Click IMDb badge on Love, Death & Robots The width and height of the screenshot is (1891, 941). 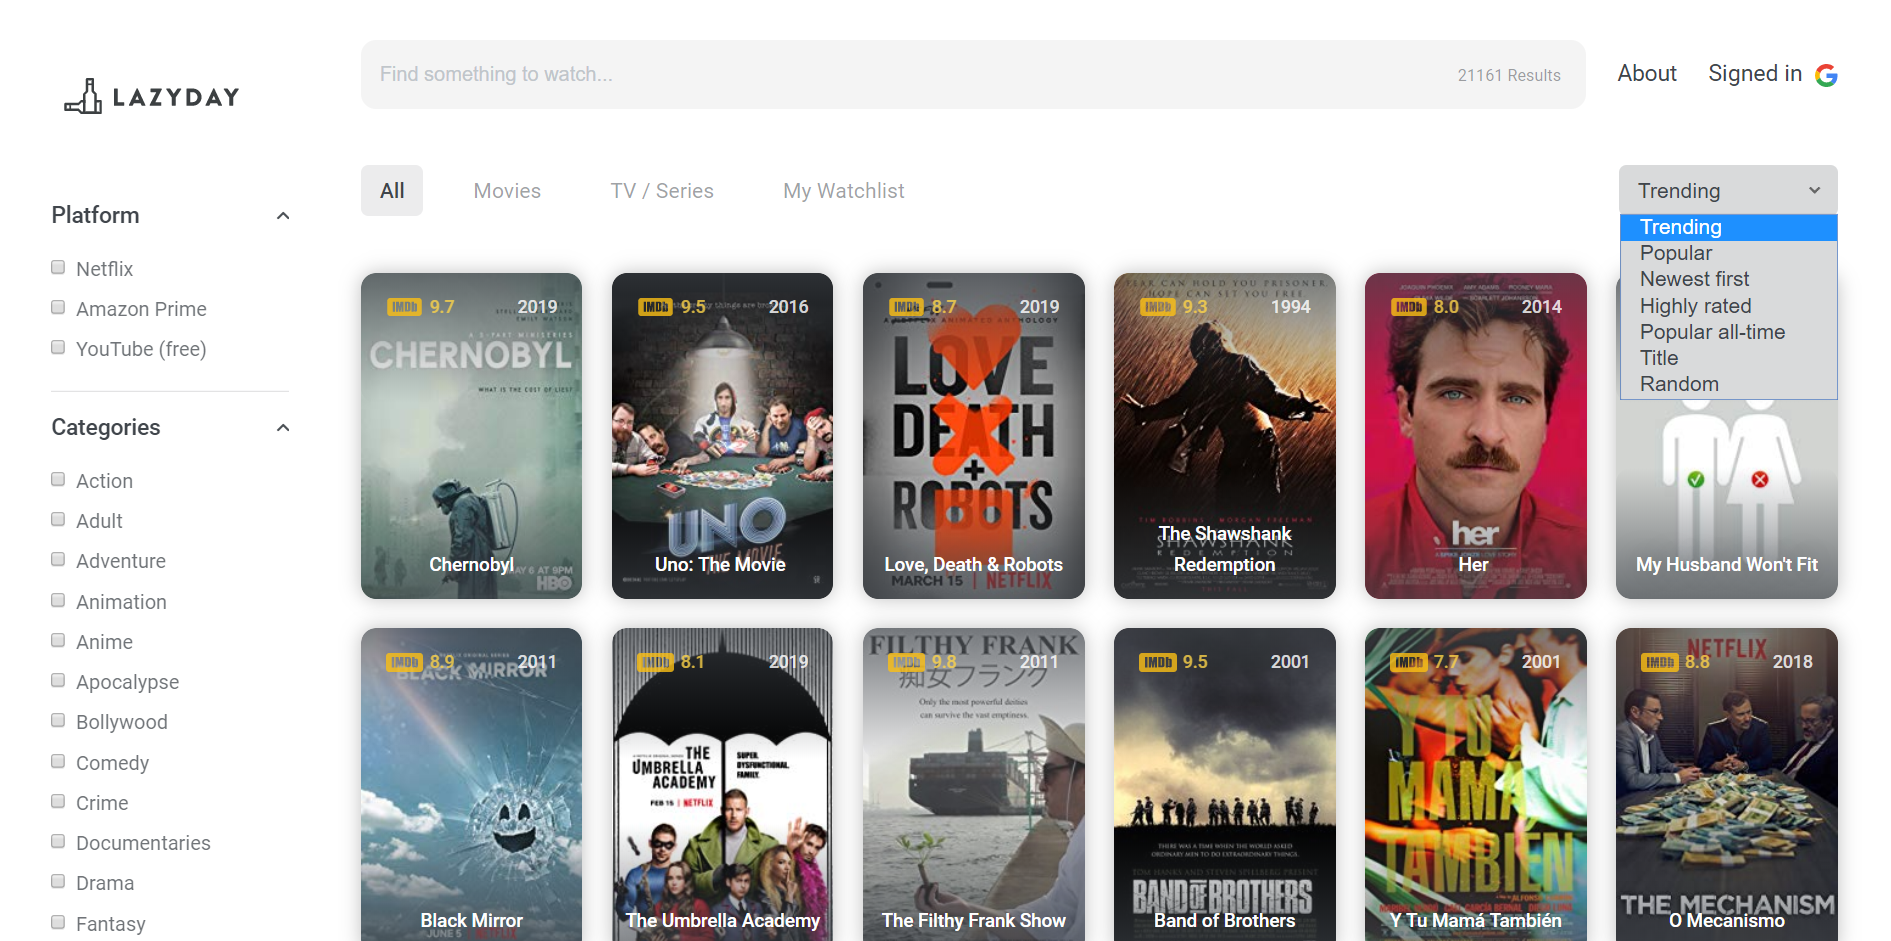click(907, 307)
